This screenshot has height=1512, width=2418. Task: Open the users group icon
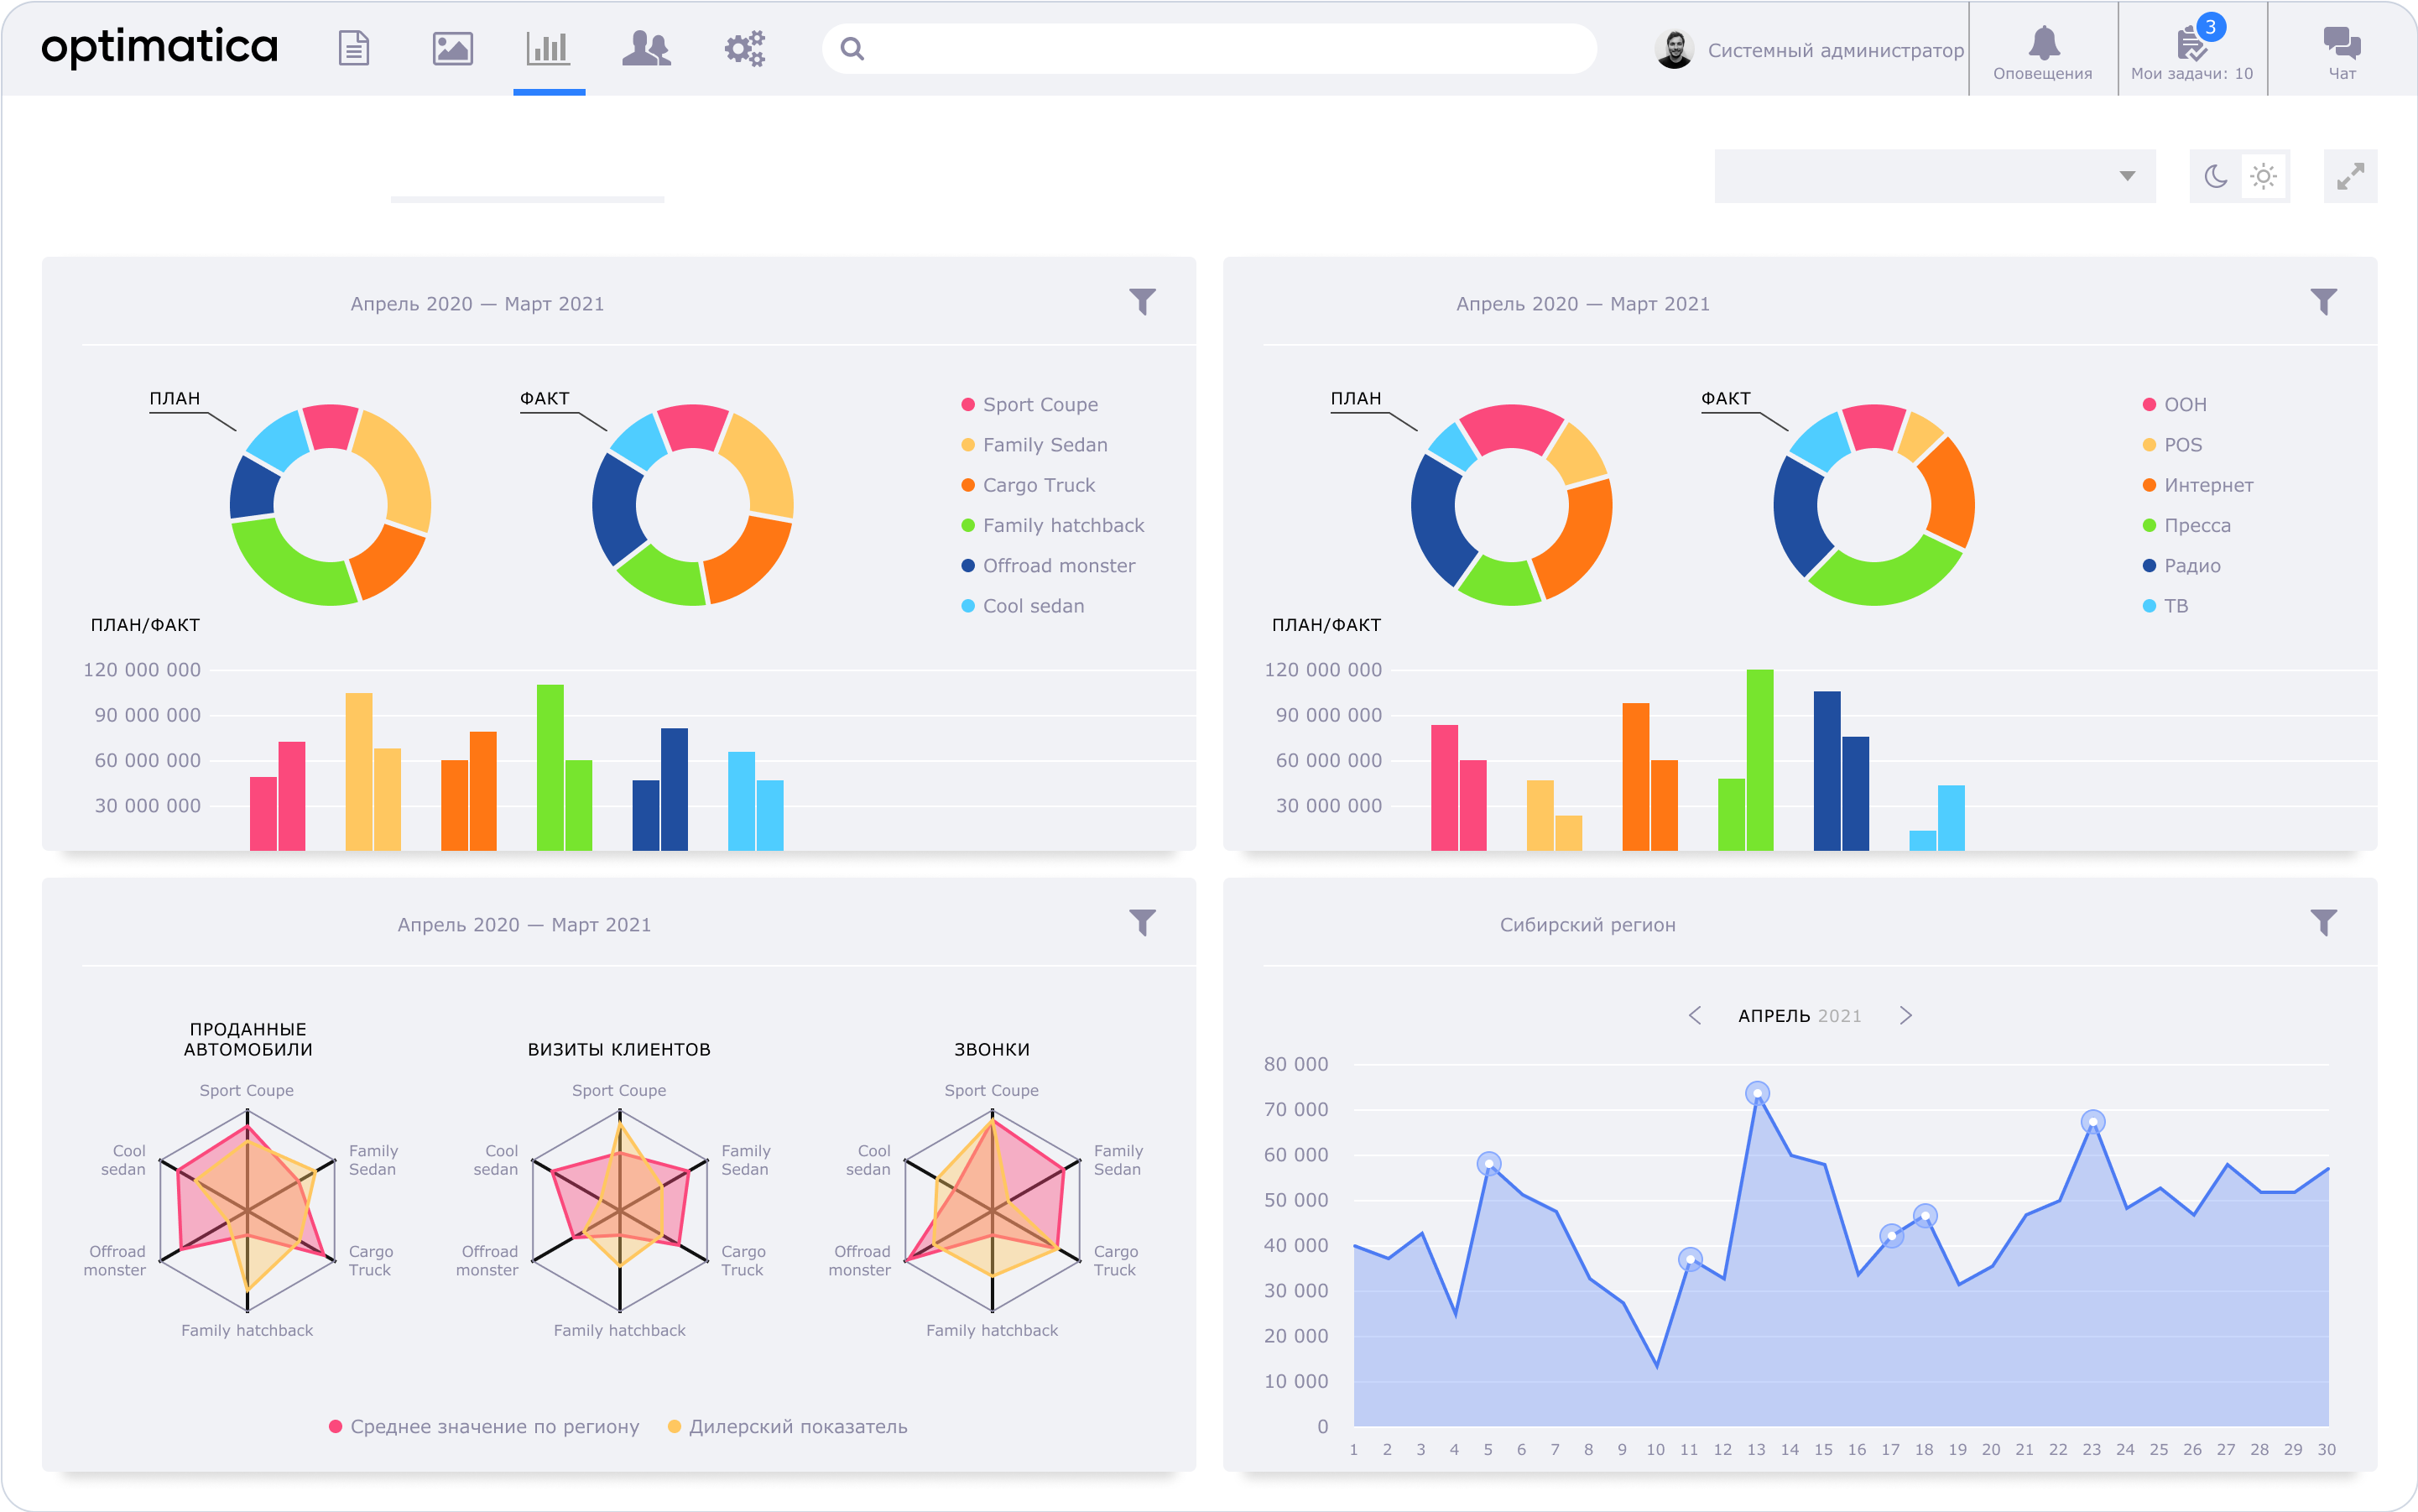pyautogui.click(x=646, y=48)
